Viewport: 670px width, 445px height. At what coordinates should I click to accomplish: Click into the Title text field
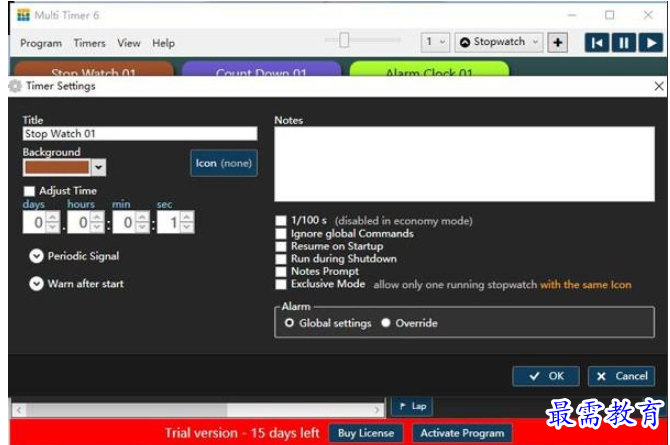(x=140, y=134)
